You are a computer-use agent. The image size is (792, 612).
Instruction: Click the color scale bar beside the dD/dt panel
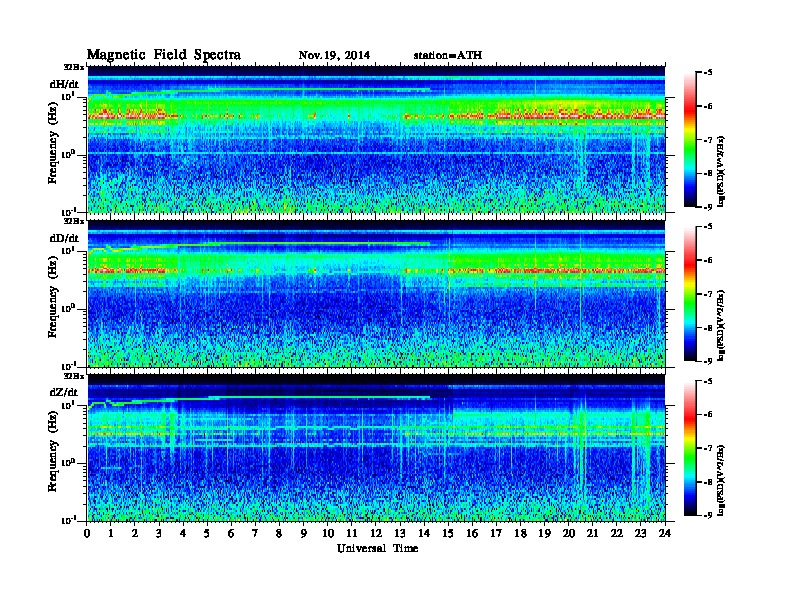(x=690, y=294)
